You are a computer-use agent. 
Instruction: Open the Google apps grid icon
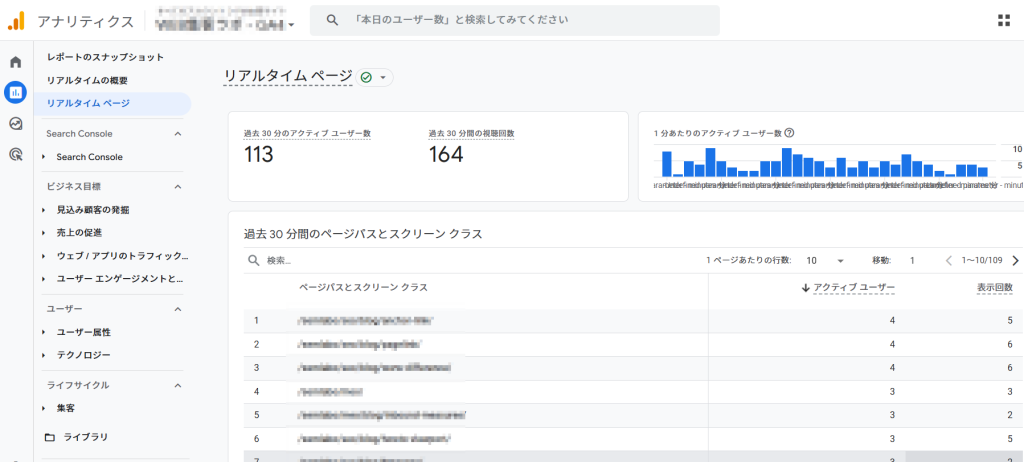tap(1003, 20)
